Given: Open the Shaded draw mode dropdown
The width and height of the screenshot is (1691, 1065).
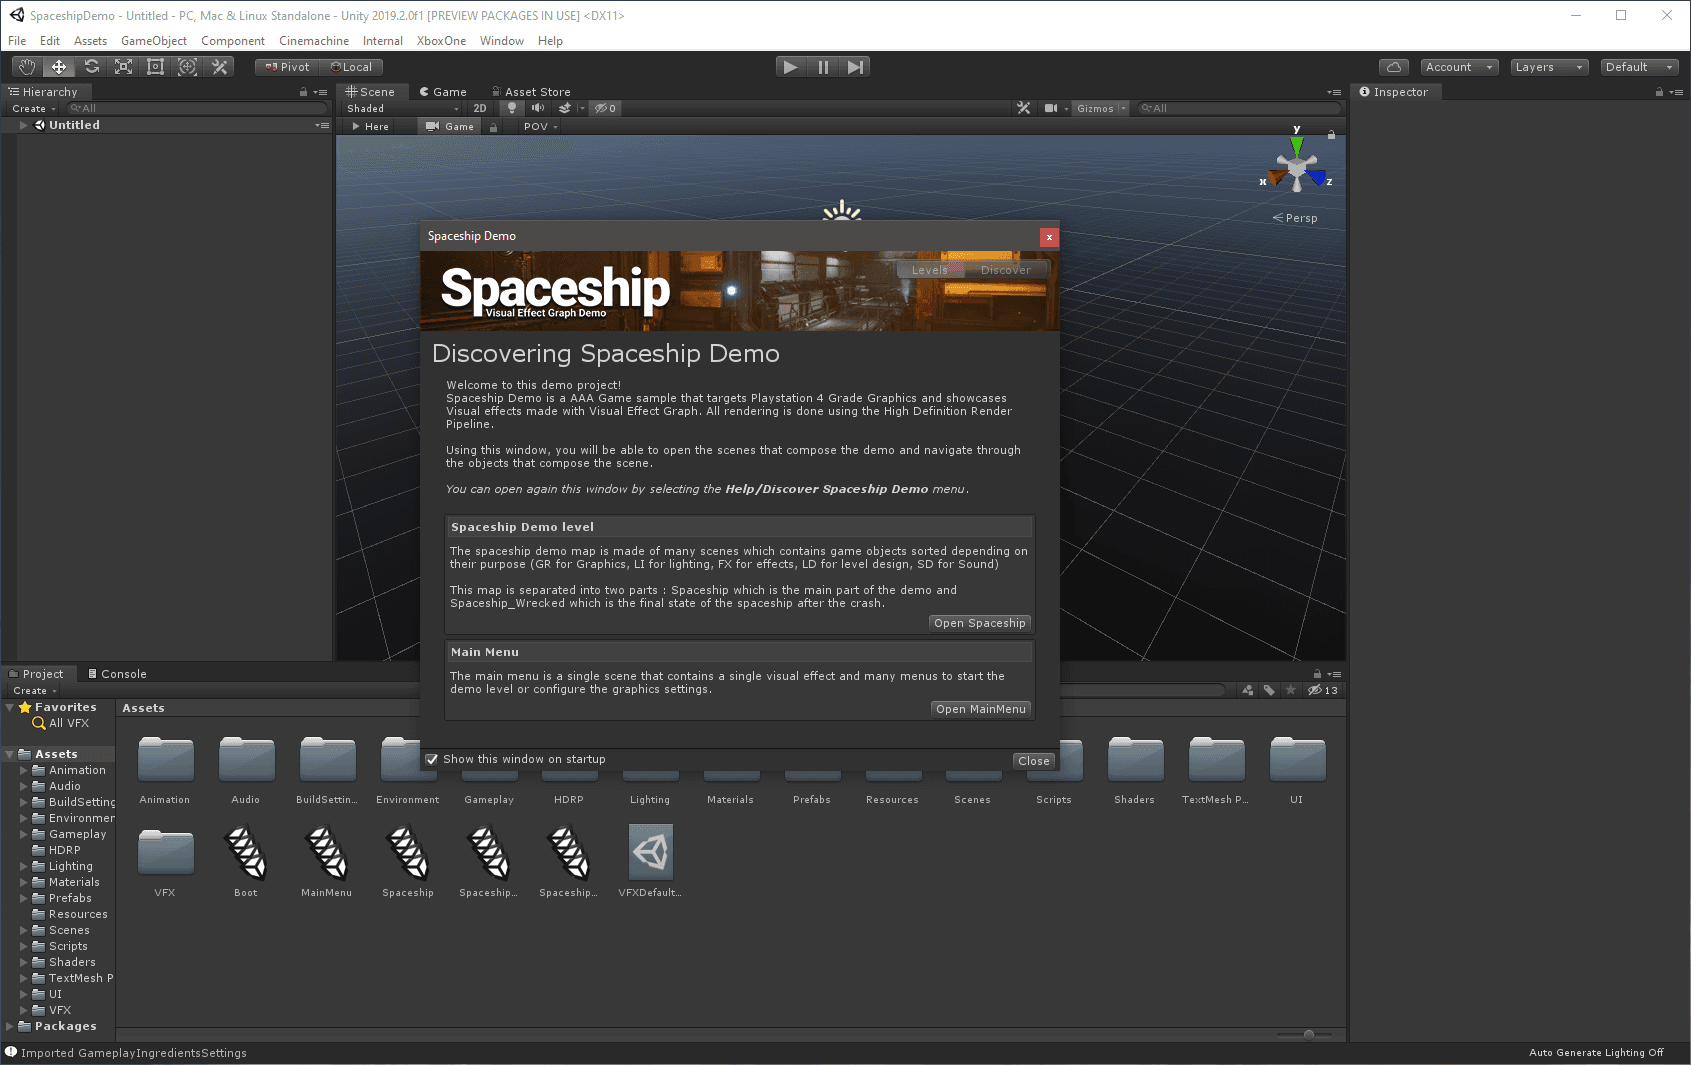Looking at the screenshot, I should coord(402,108).
